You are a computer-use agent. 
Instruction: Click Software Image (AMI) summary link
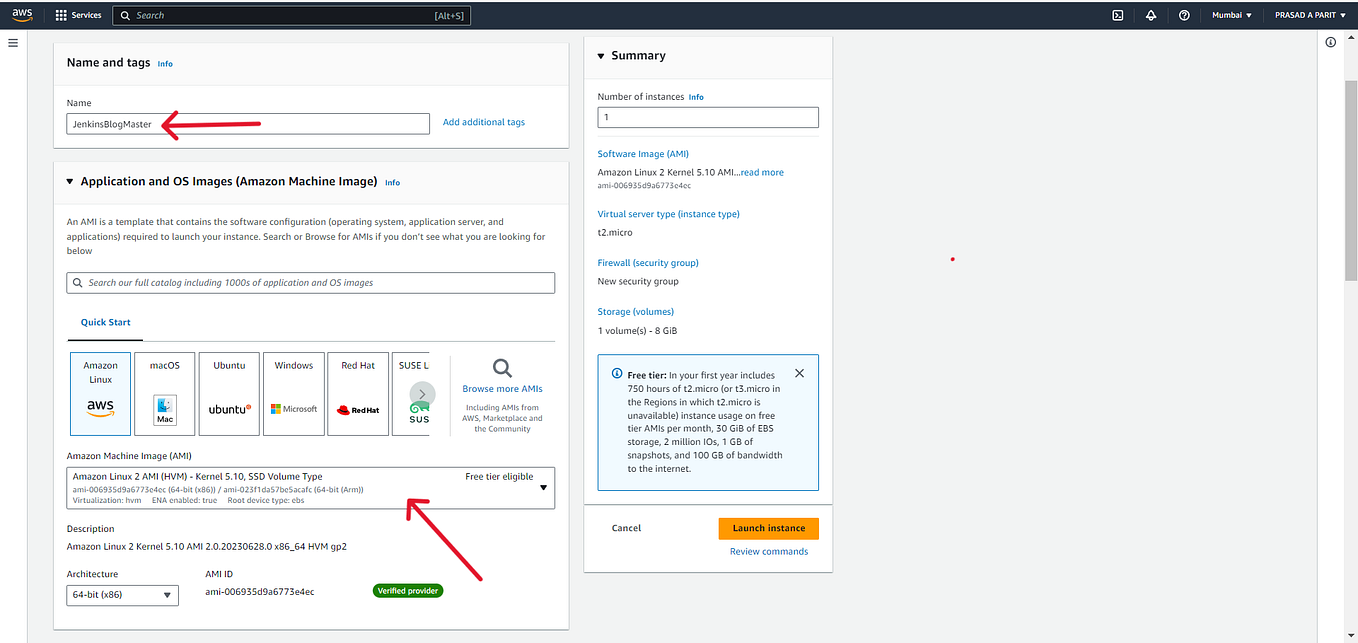tap(643, 154)
